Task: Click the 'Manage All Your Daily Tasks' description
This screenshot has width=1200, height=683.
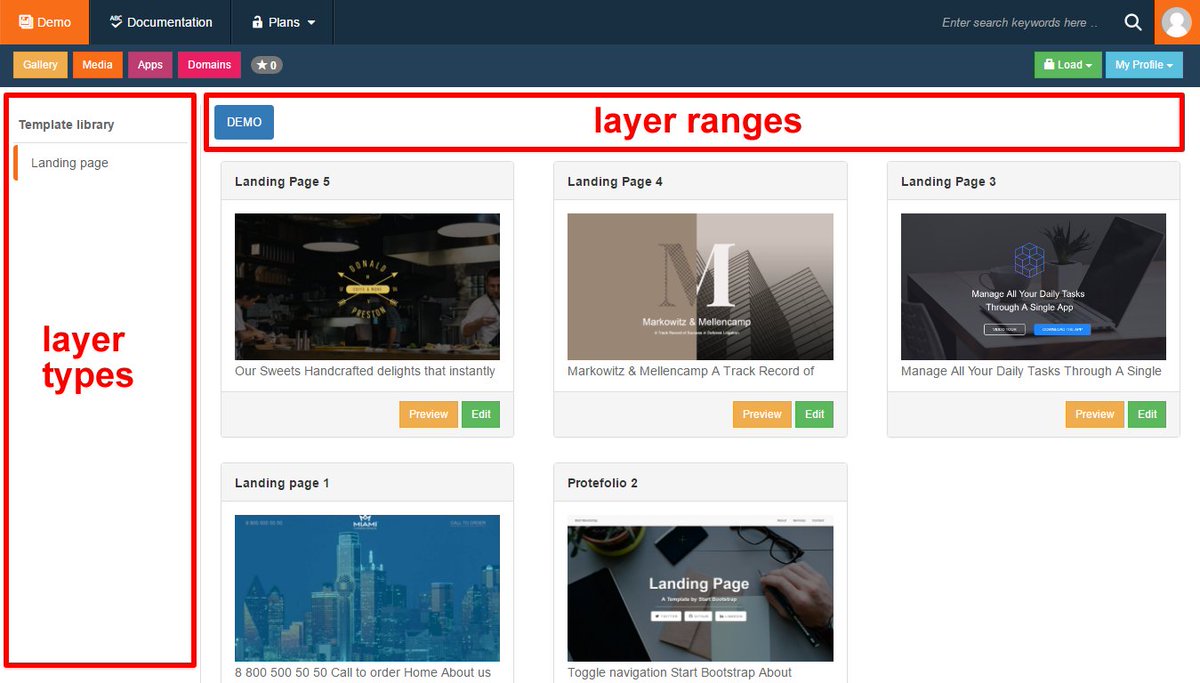Action: [x=1031, y=371]
